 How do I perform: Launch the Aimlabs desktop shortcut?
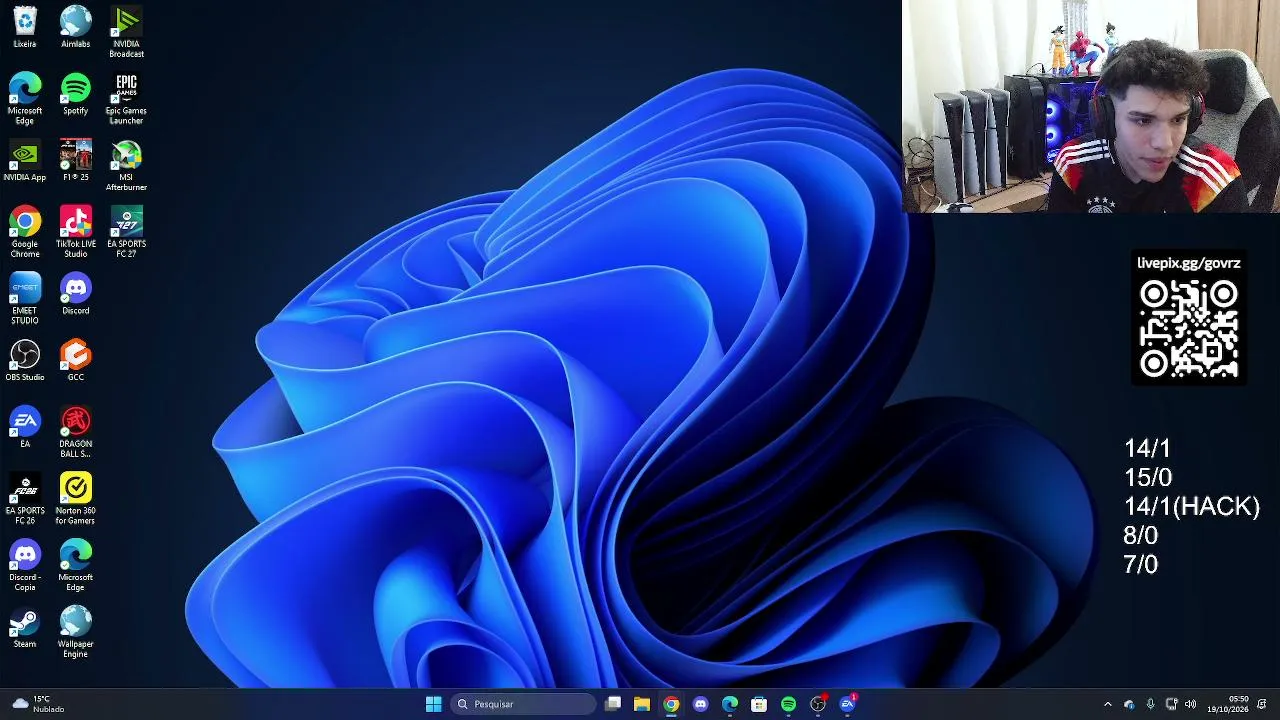76,27
